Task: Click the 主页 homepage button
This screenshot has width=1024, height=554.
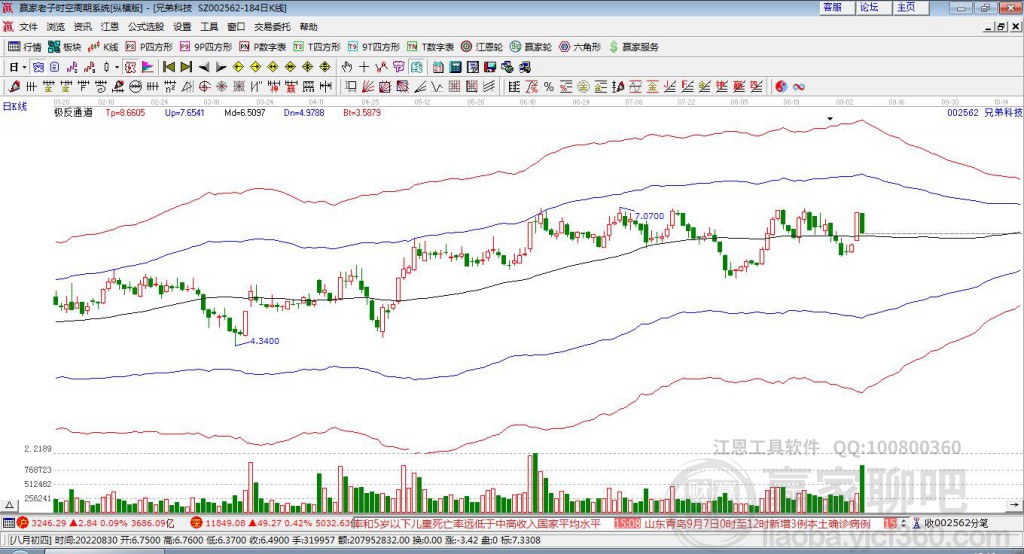Action: click(910, 7)
